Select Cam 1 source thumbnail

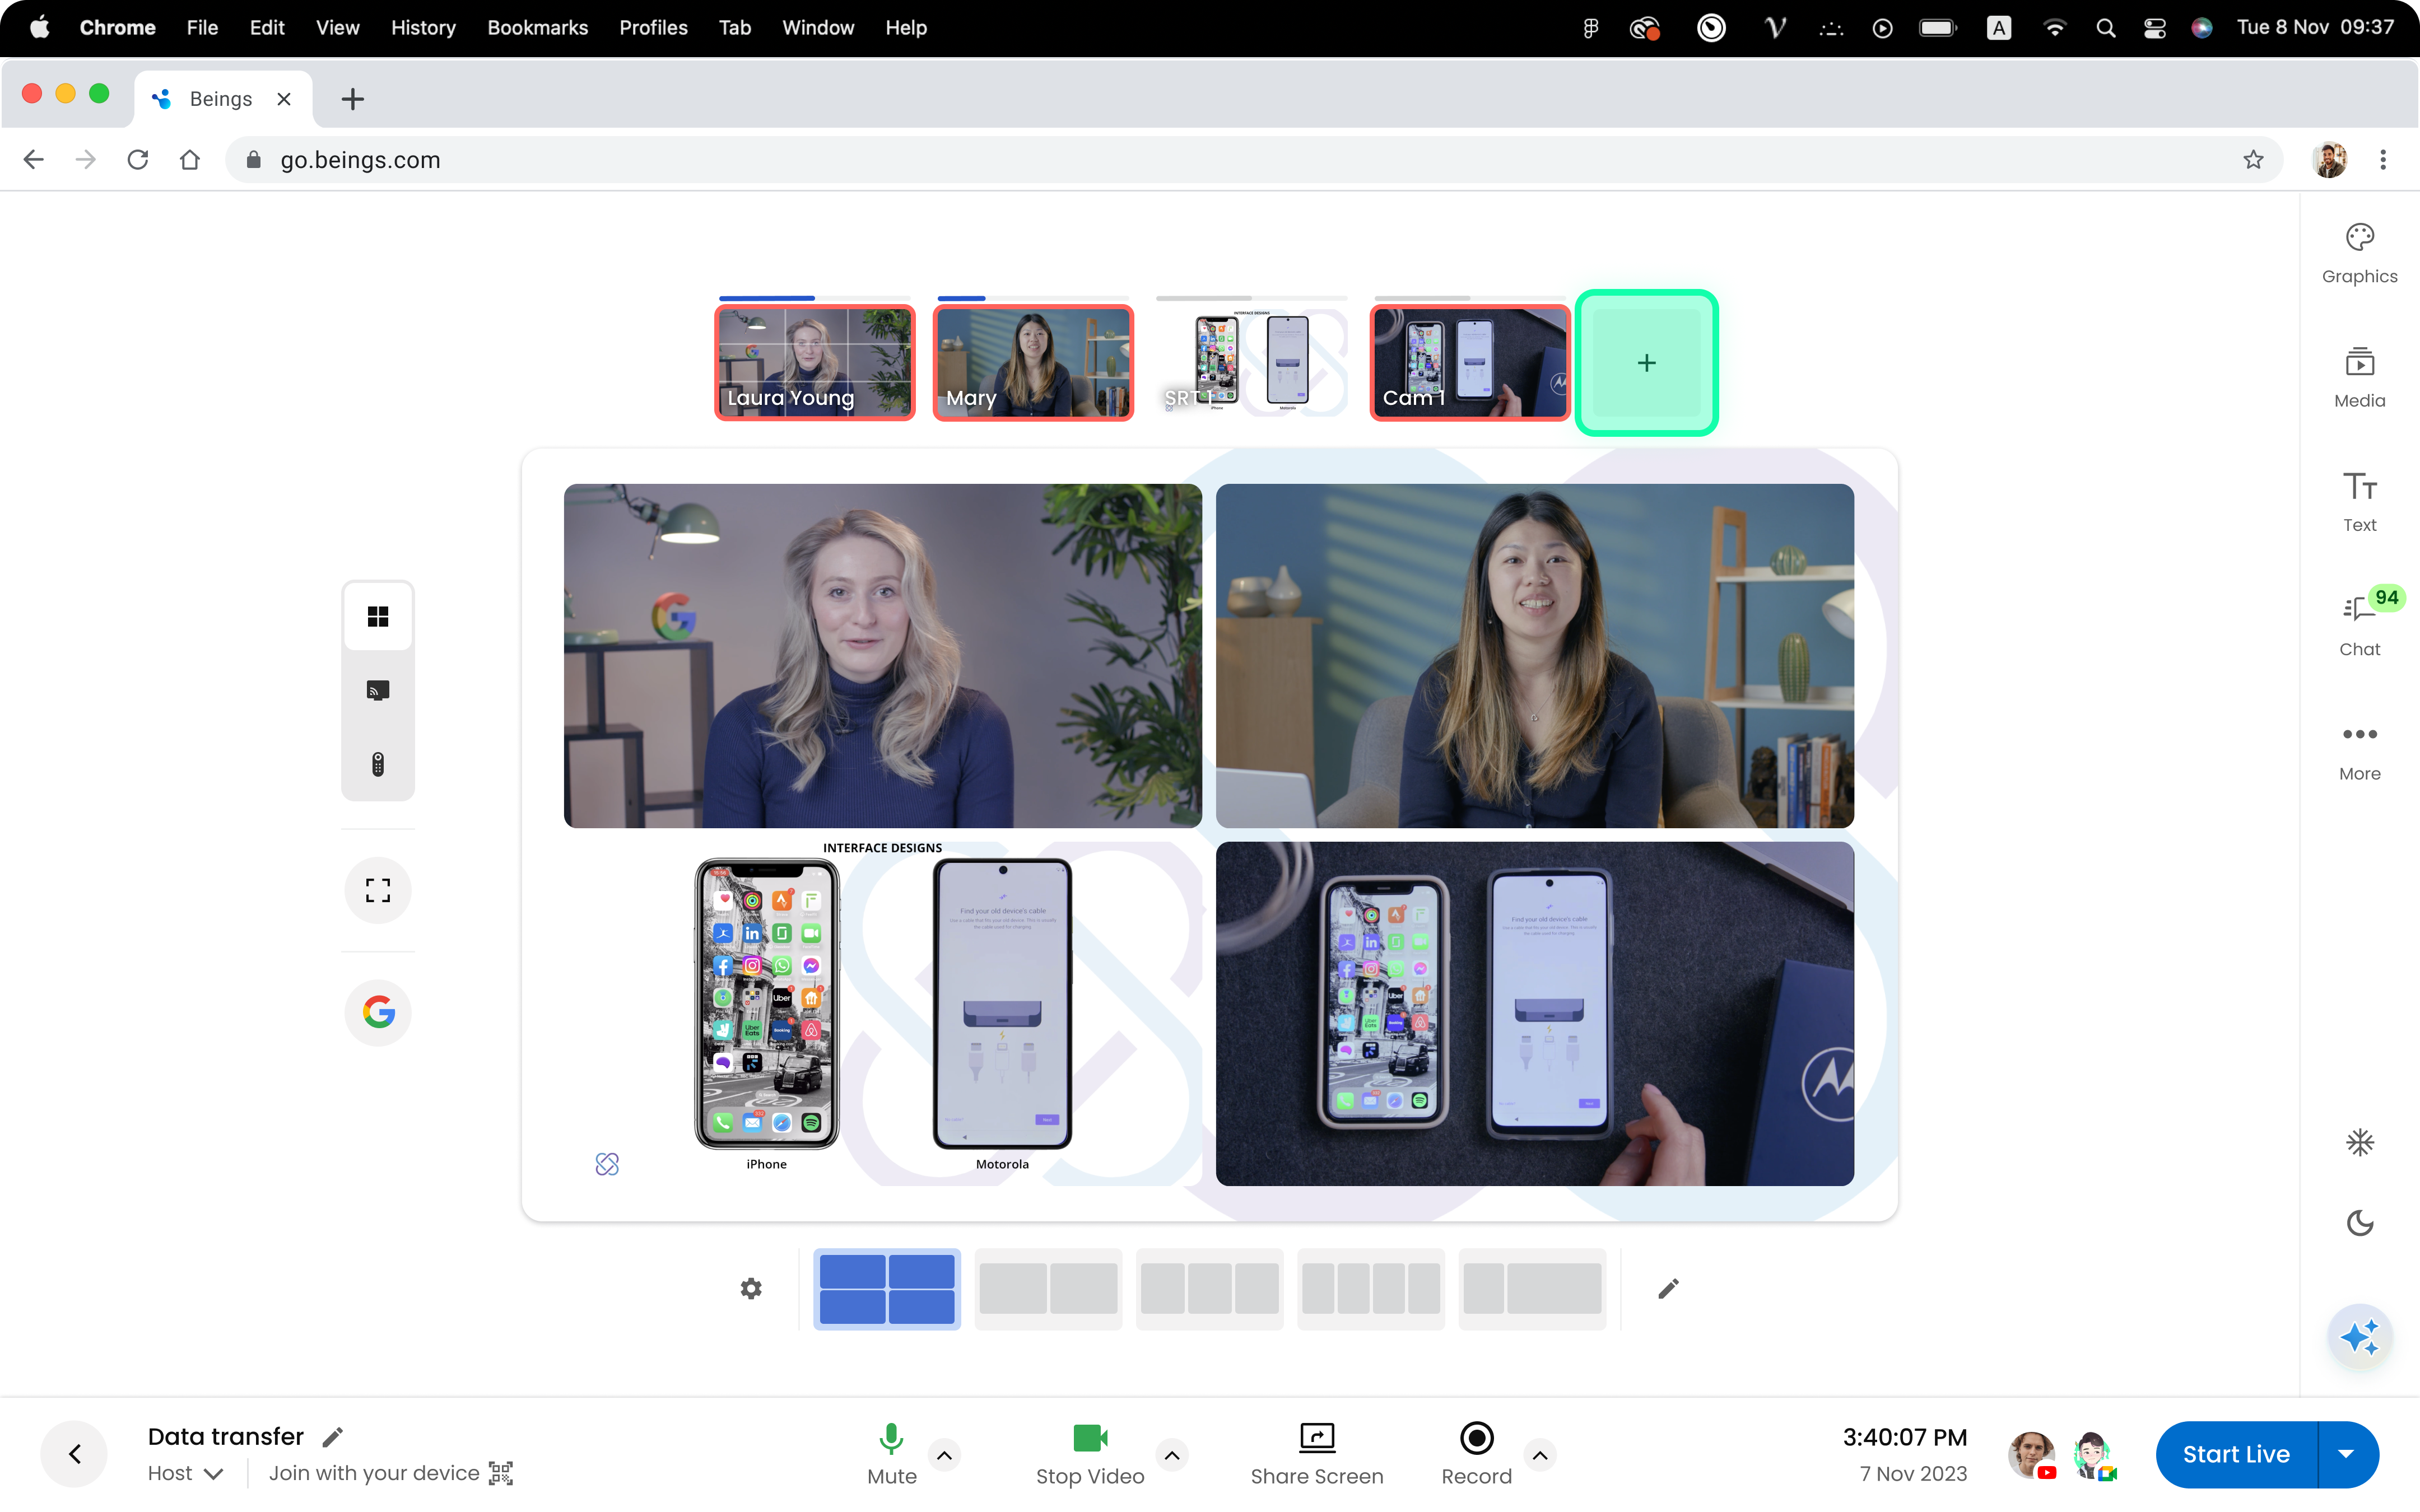(1469, 362)
